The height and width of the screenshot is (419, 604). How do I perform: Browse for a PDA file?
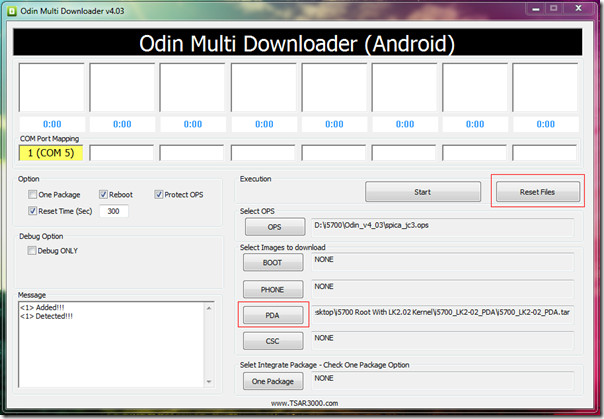[x=273, y=315]
